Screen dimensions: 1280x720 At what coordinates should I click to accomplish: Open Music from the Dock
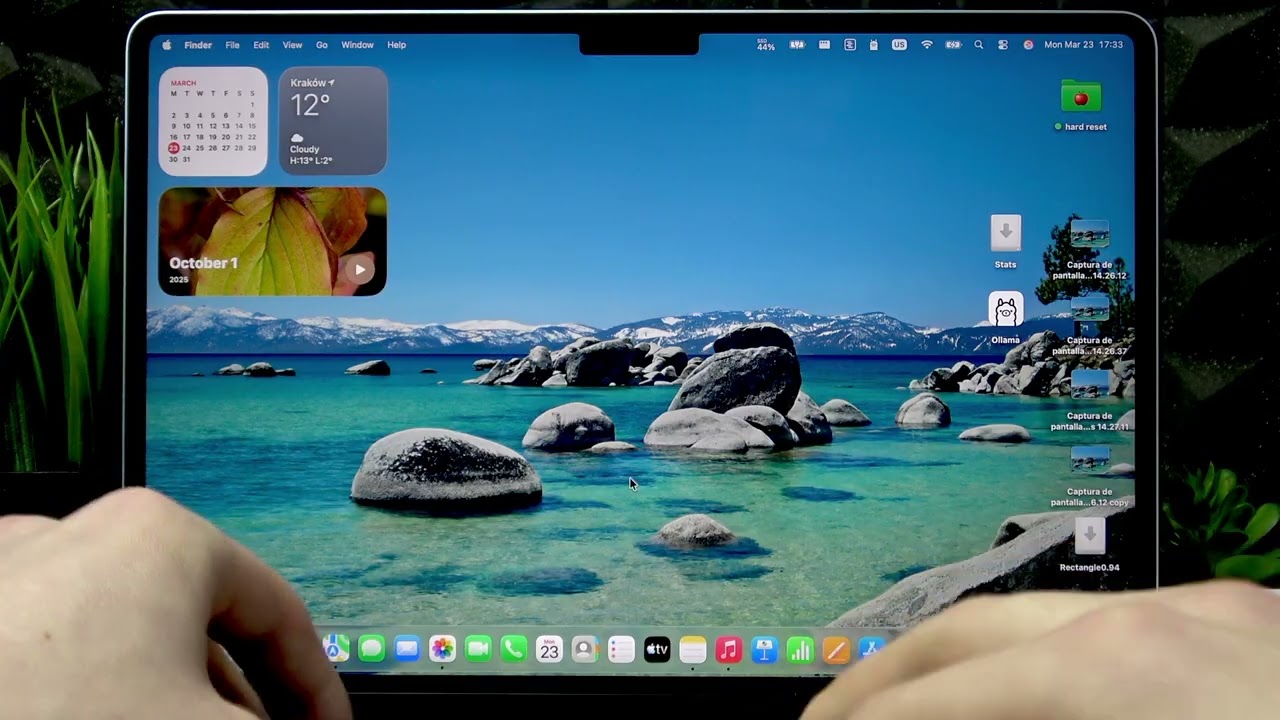tap(728, 650)
